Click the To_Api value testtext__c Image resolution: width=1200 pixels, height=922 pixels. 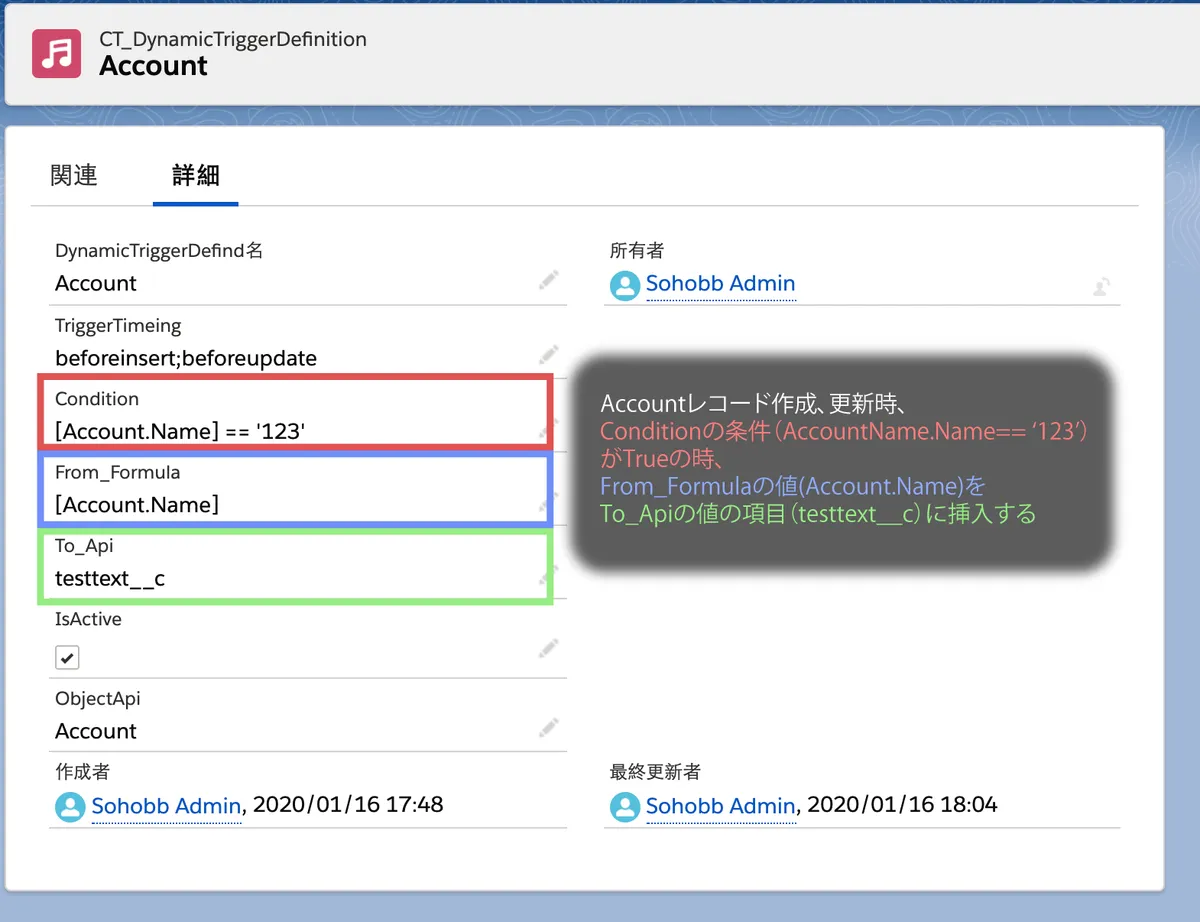(110, 578)
